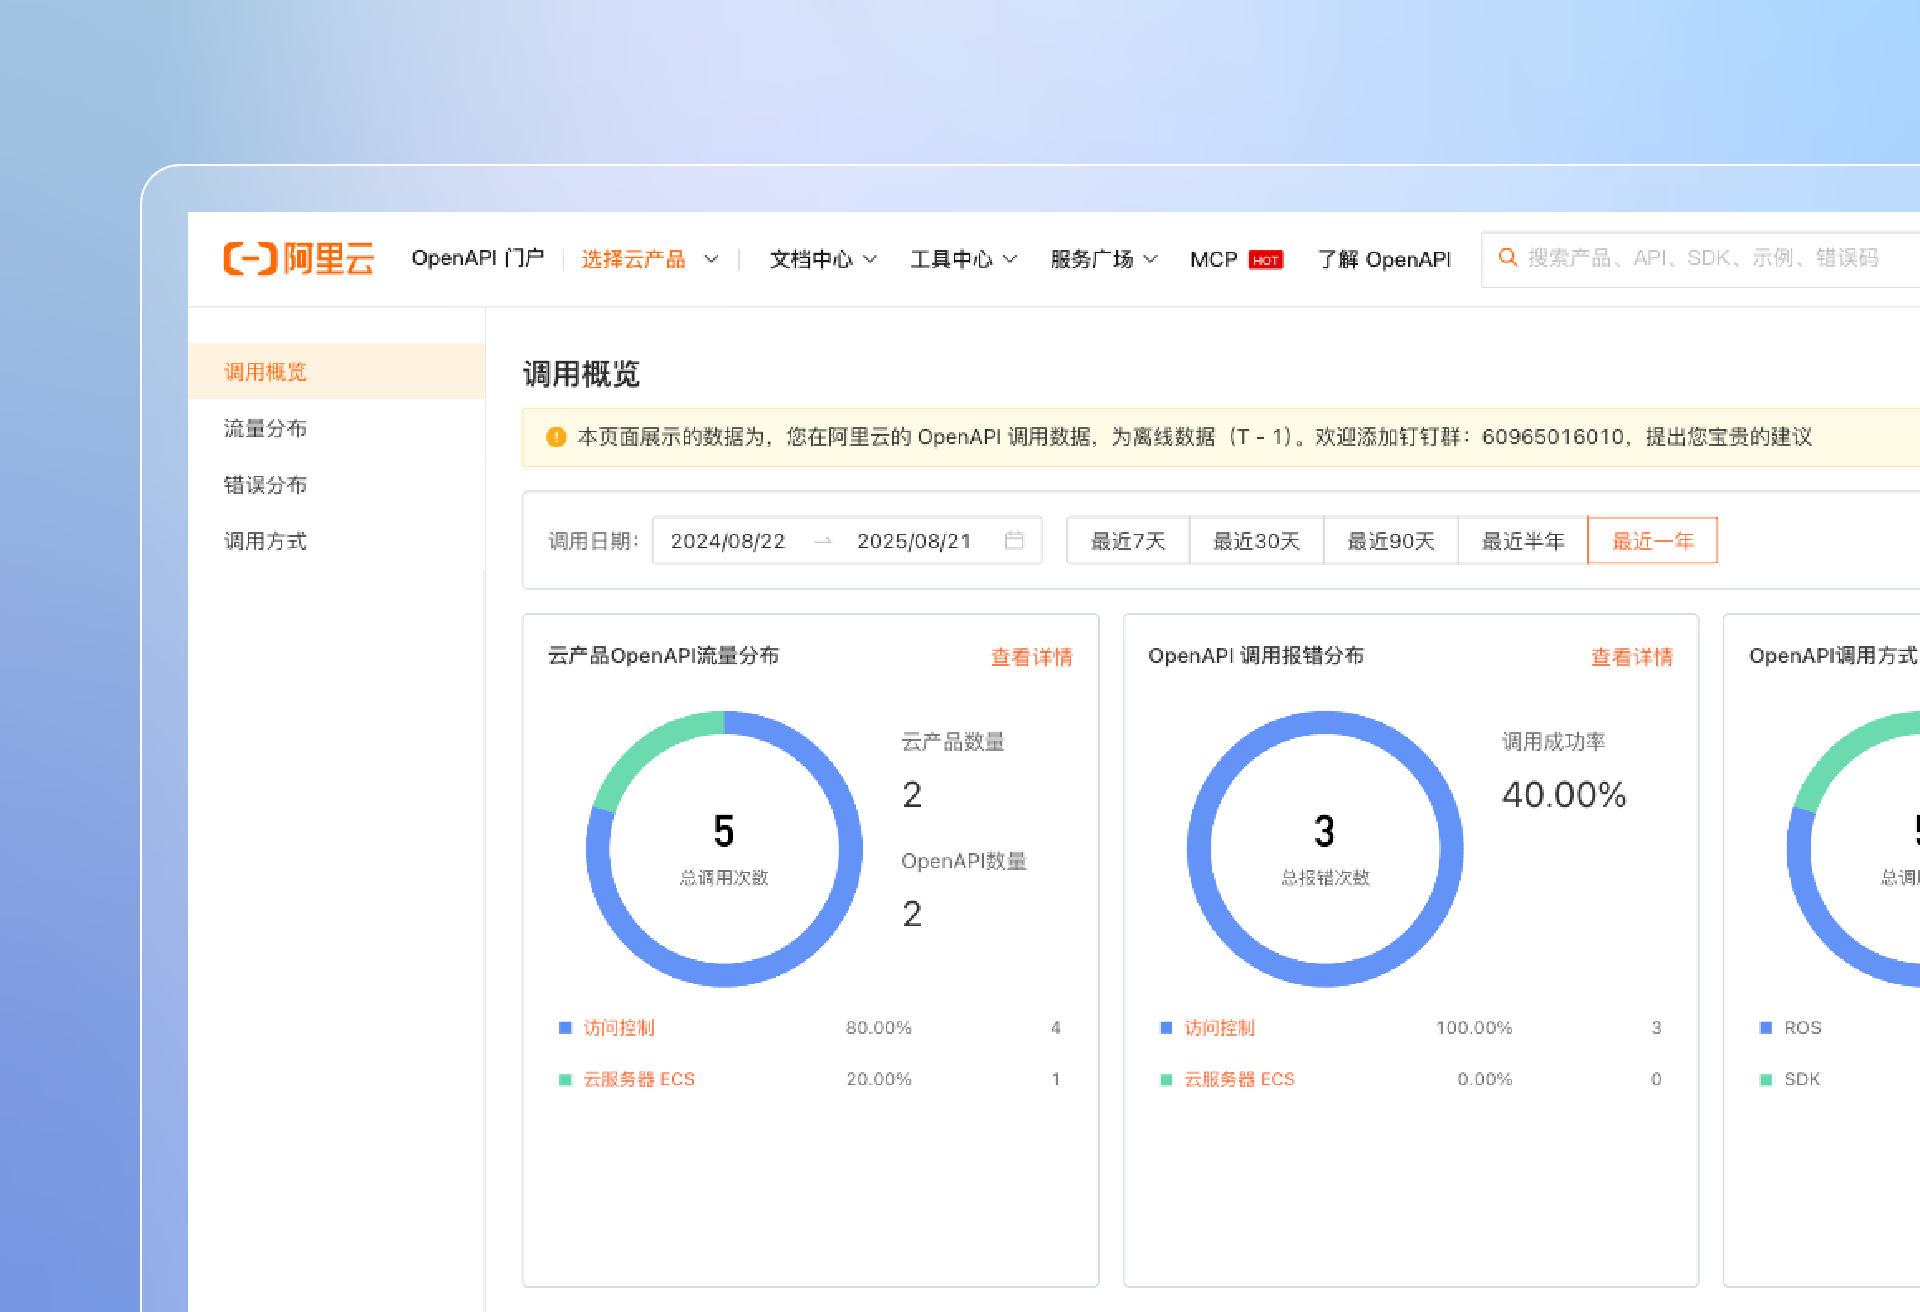
Task: Choose the 最近30天 range
Action: pyautogui.click(x=1257, y=541)
